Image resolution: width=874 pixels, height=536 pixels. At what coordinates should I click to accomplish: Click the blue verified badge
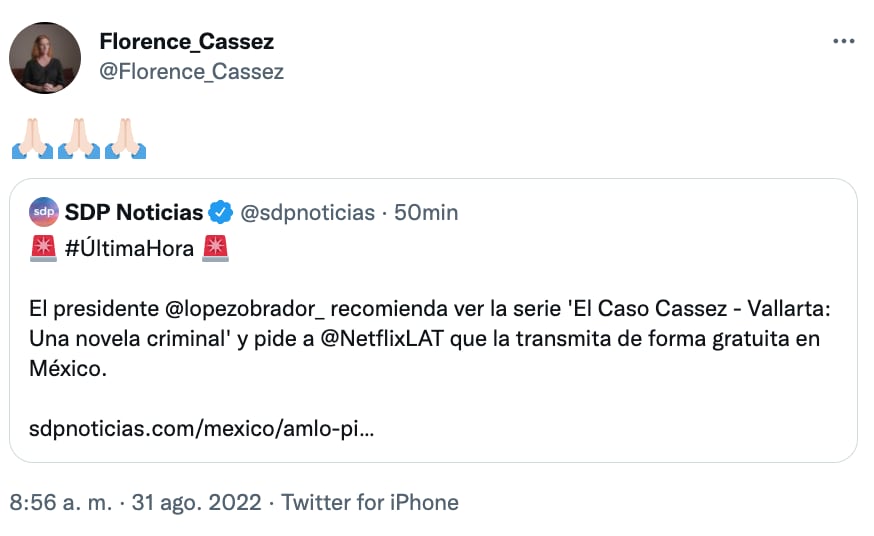(x=222, y=212)
